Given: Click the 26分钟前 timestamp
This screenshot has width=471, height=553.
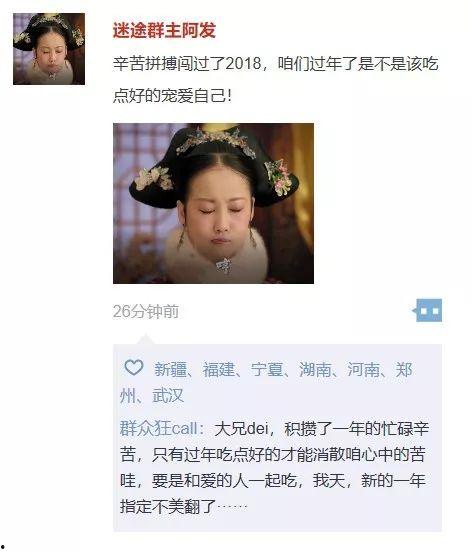Looking at the screenshot, I should tap(146, 311).
